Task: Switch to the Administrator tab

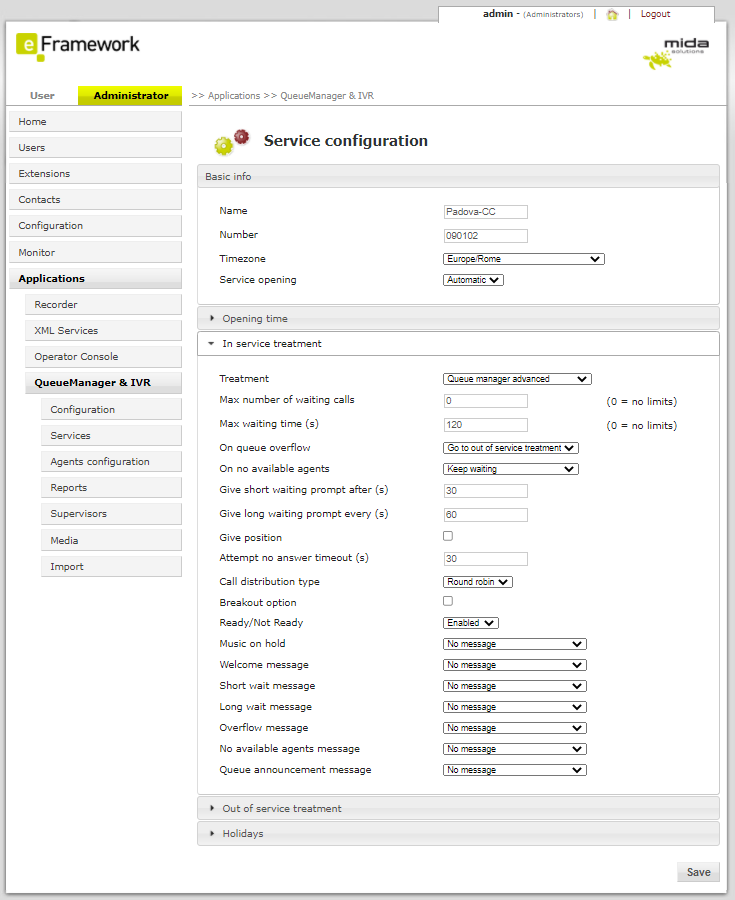Action: [x=130, y=95]
